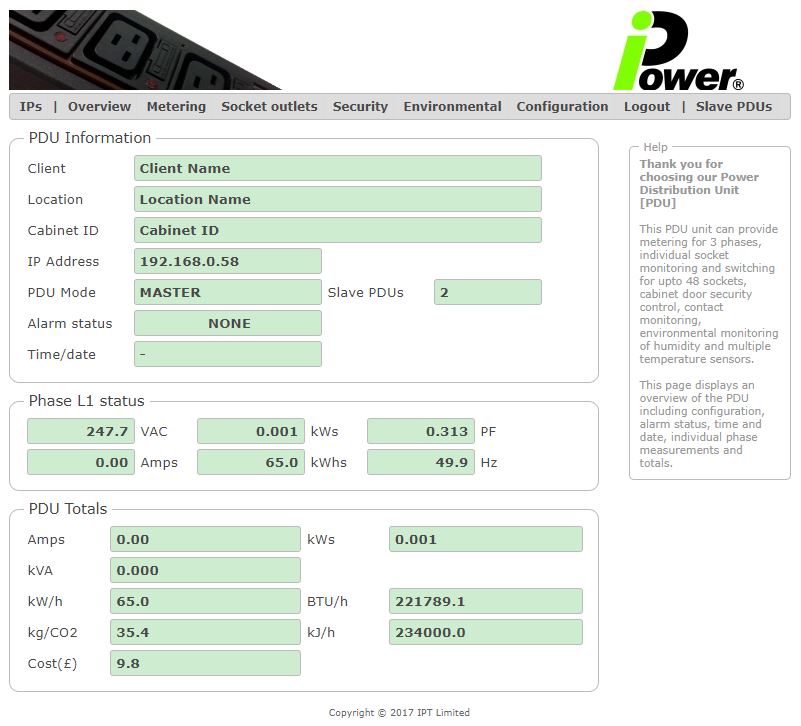Click the Cabinet ID field
Viewport: 801px width, 726px height.
click(x=337, y=230)
